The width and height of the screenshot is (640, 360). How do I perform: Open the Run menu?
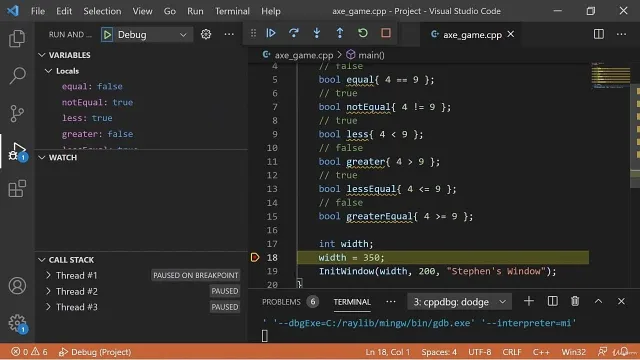pos(195,11)
